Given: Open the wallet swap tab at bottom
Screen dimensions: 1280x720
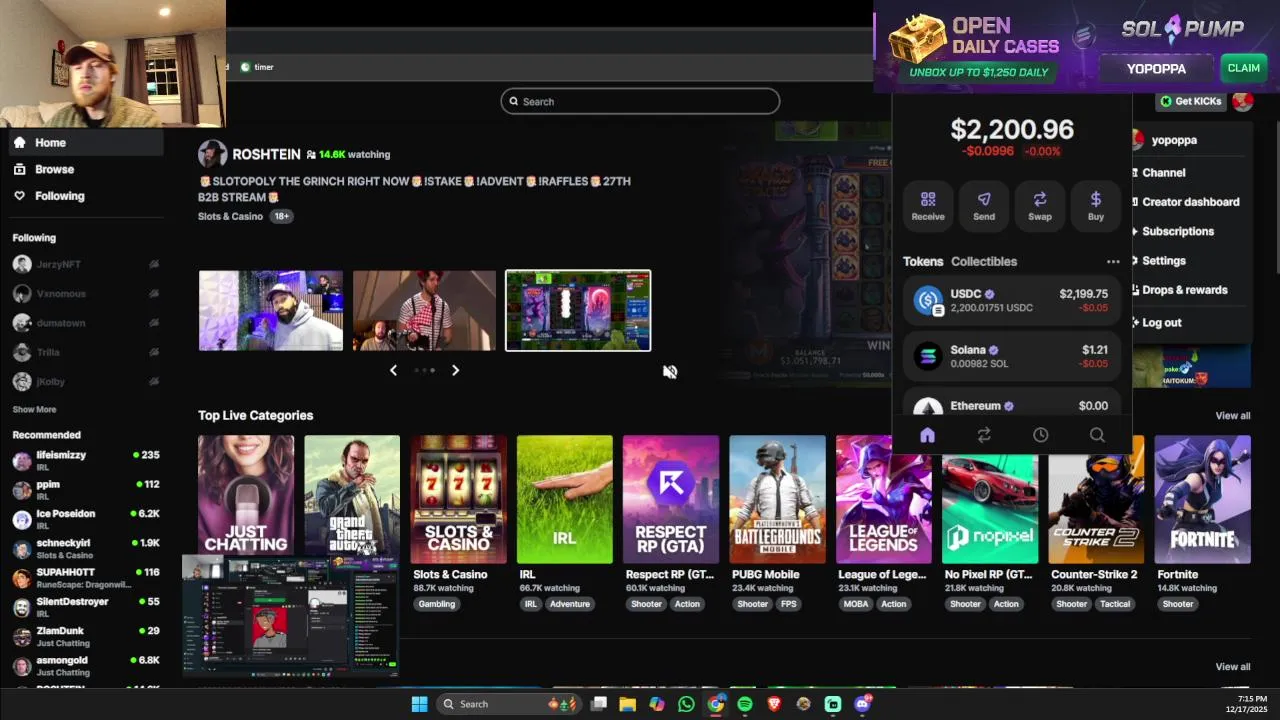Looking at the screenshot, I should click(984, 435).
